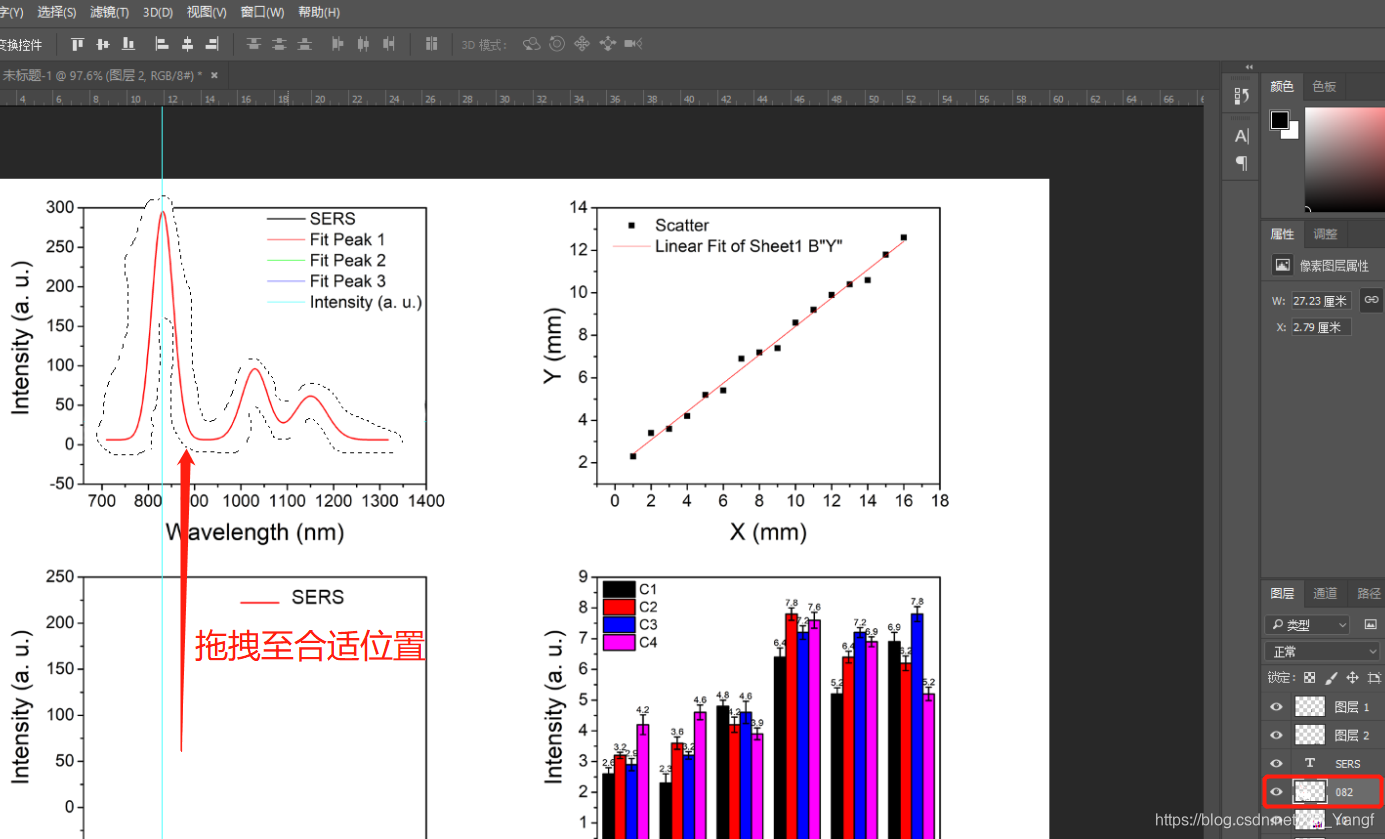Align top edges icon in options bar

[78, 44]
